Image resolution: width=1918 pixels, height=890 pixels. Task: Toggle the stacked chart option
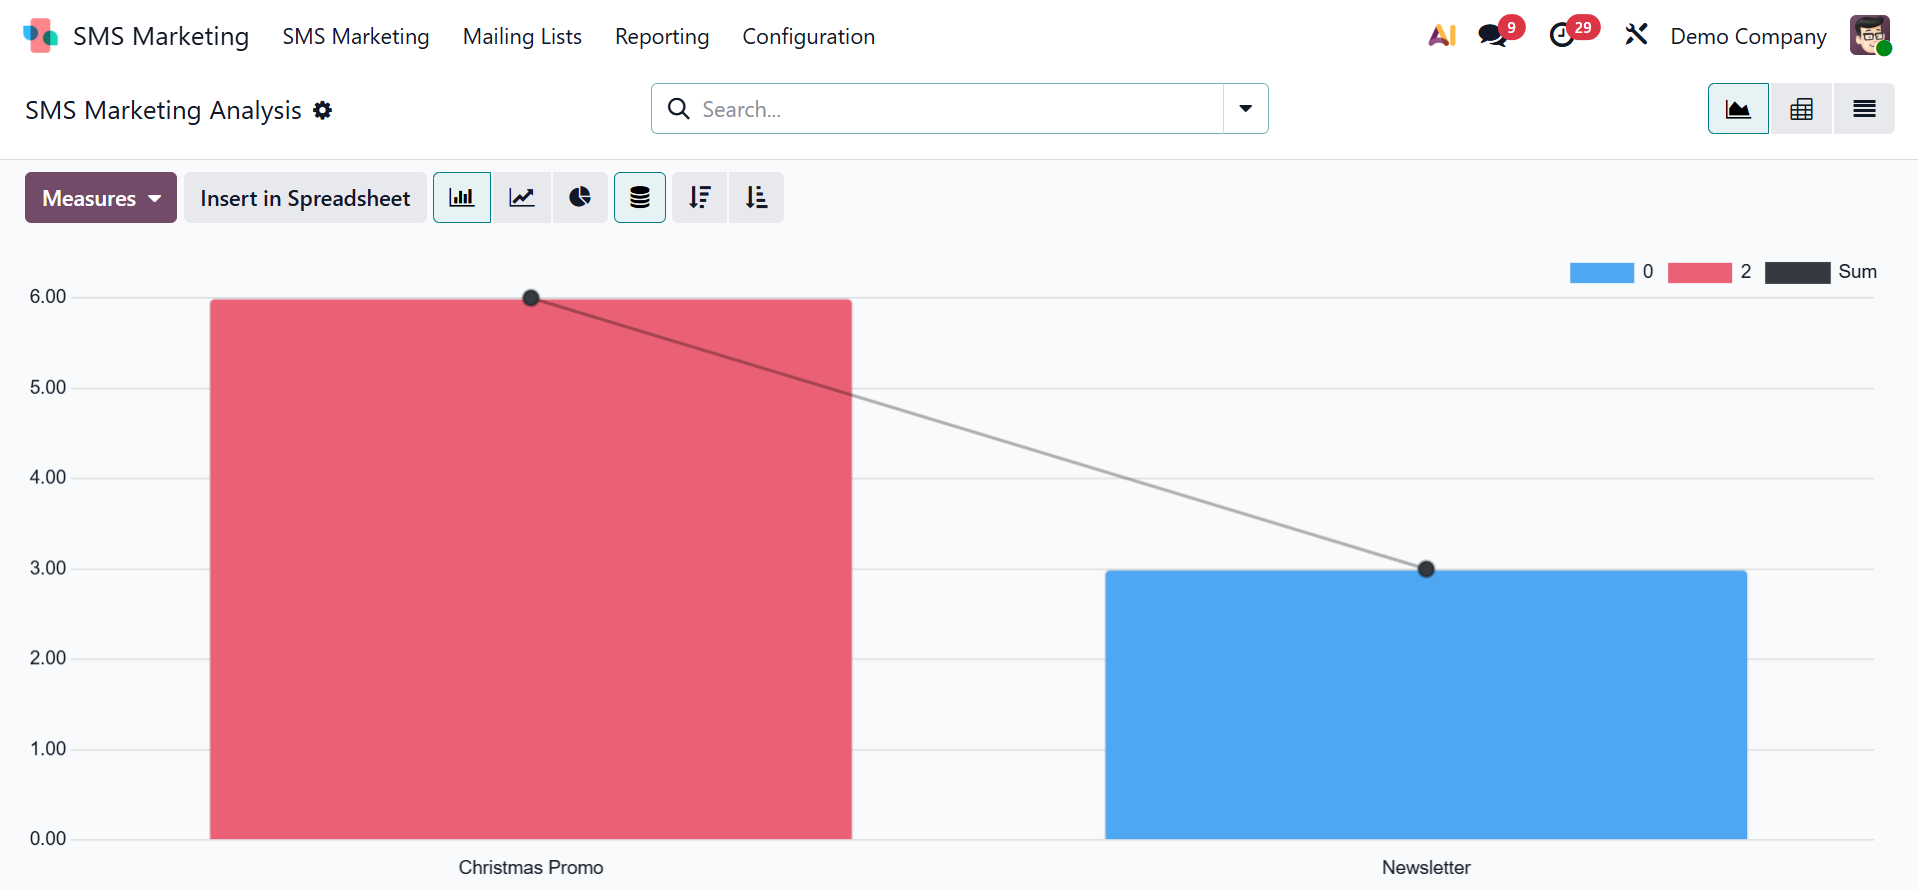[x=640, y=198]
